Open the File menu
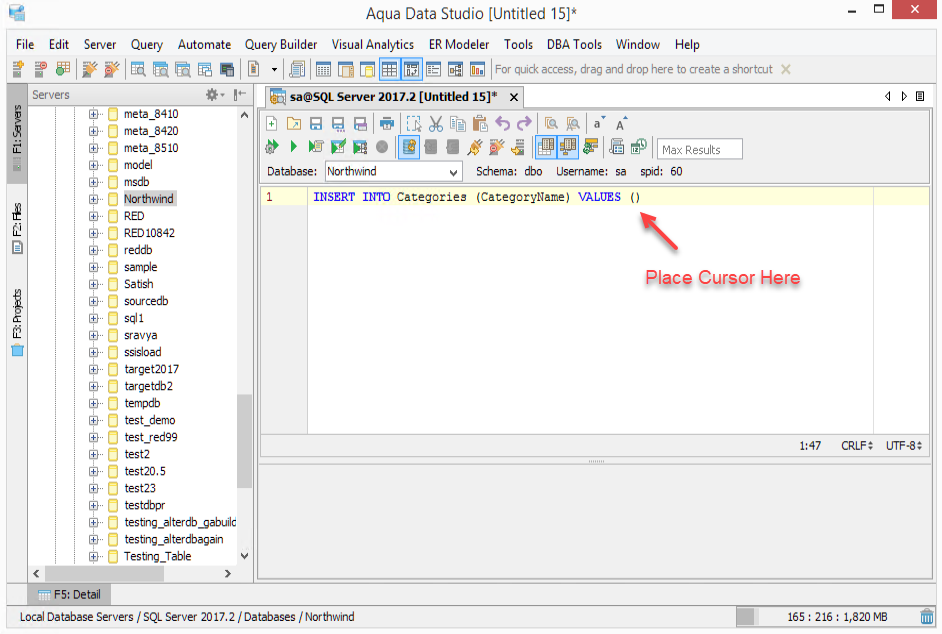 (25, 44)
